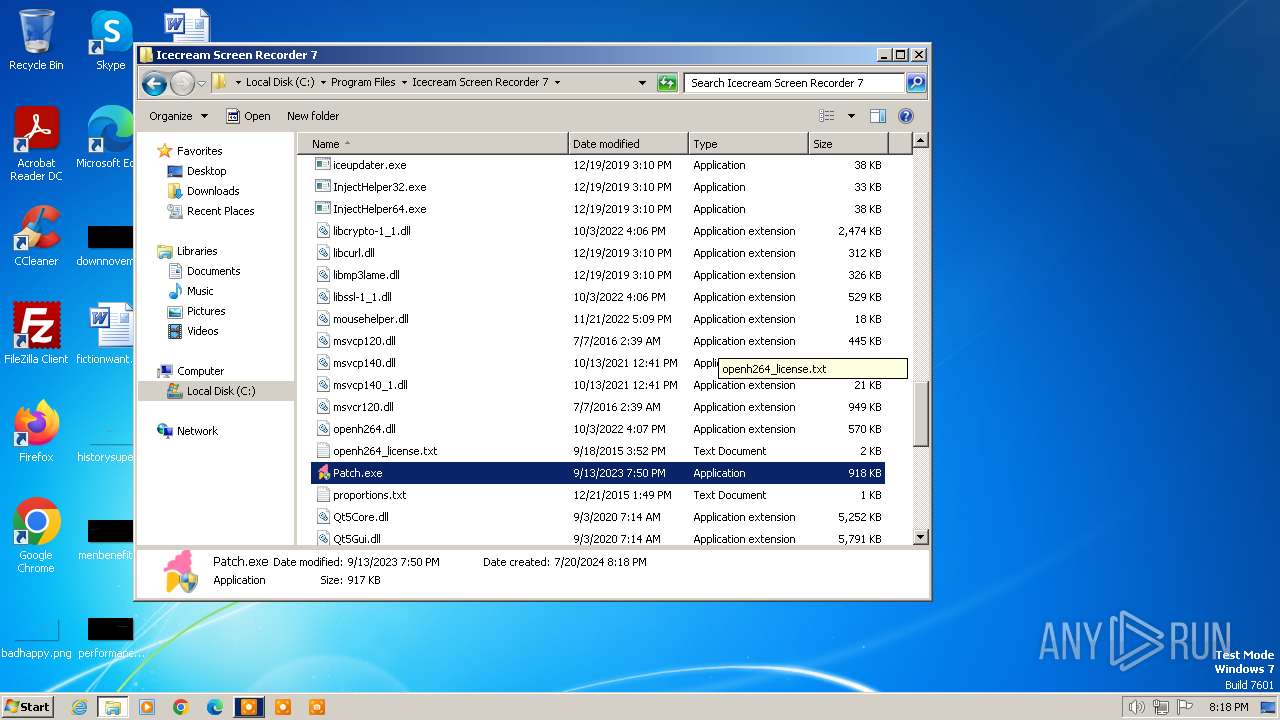Sort by Date modified column
Image resolution: width=1280 pixels, height=720 pixels.
tap(628, 144)
